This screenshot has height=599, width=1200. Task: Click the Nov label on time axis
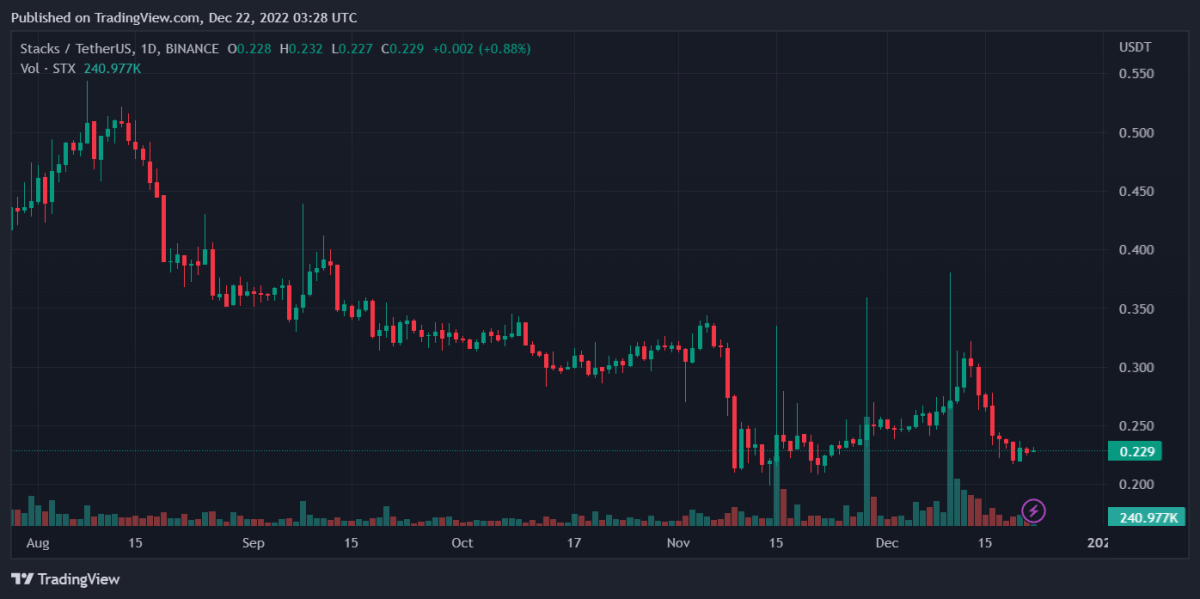(679, 543)
